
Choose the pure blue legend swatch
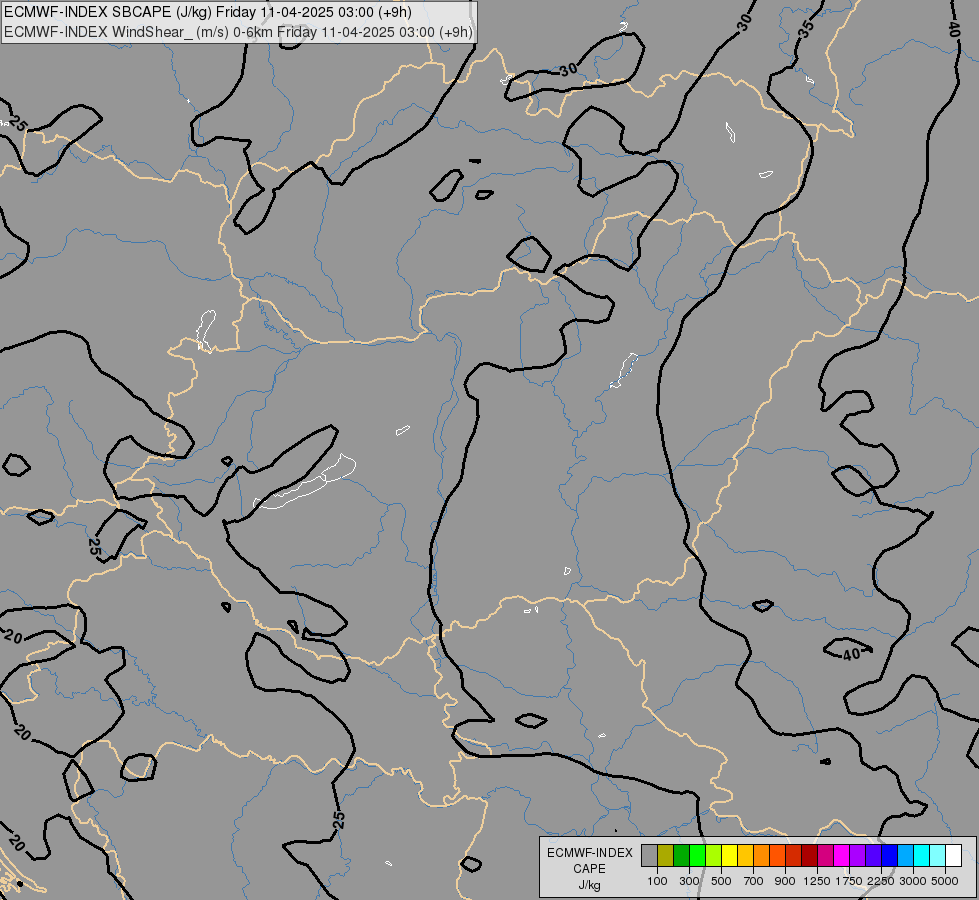[889, 855]
